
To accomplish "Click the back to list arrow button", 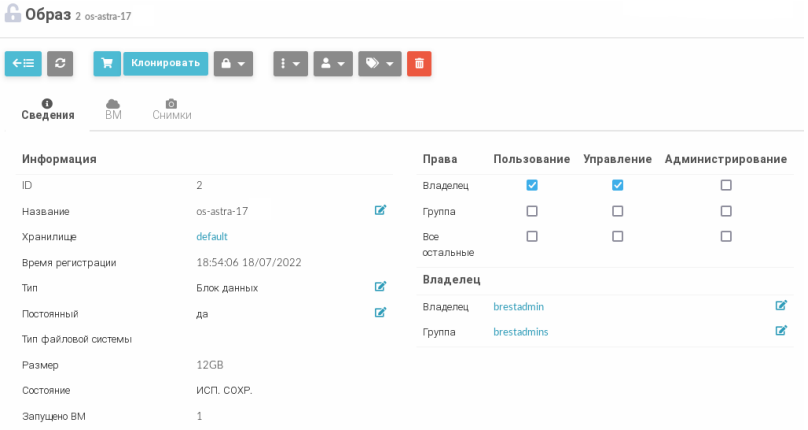I will tap(23, 64).
